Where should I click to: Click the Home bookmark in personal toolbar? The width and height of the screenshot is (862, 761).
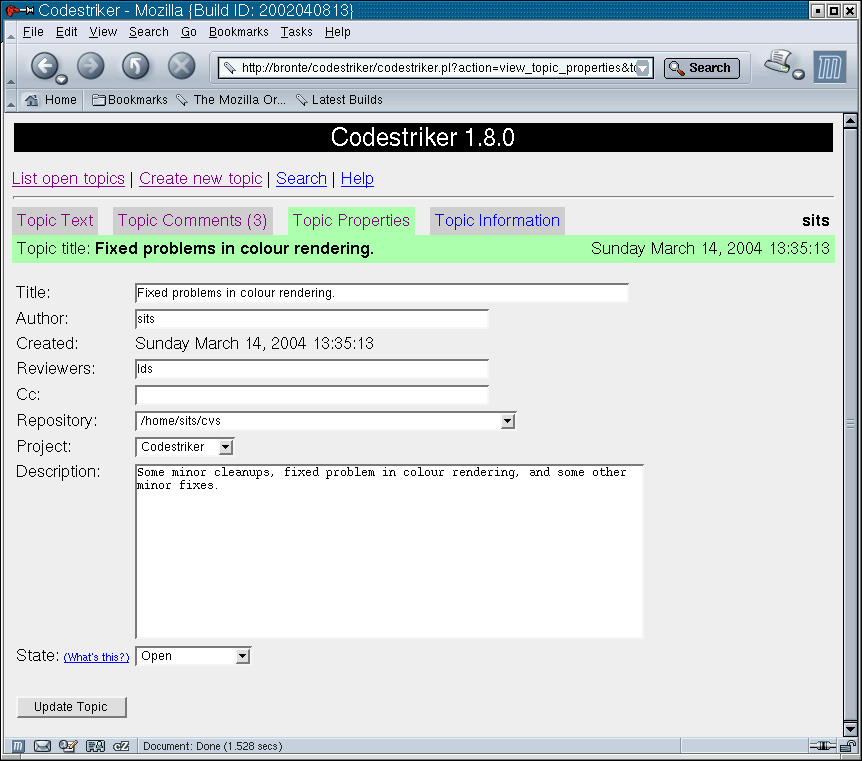tap(51, 100)
